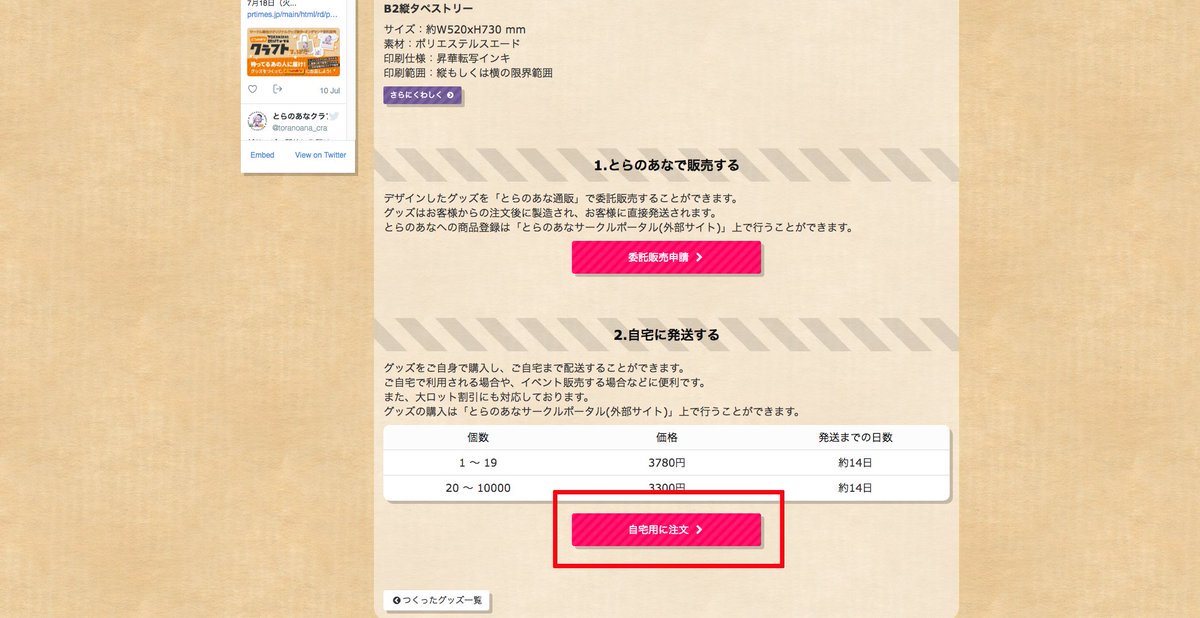Click the さらにくわしく button
This screenshot has width=1200, height=618.
[422, 95]
